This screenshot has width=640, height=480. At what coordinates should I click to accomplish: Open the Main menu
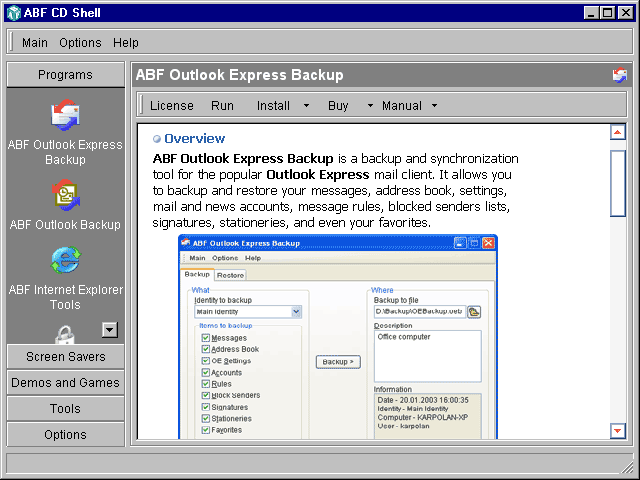[x=35, y=43]
